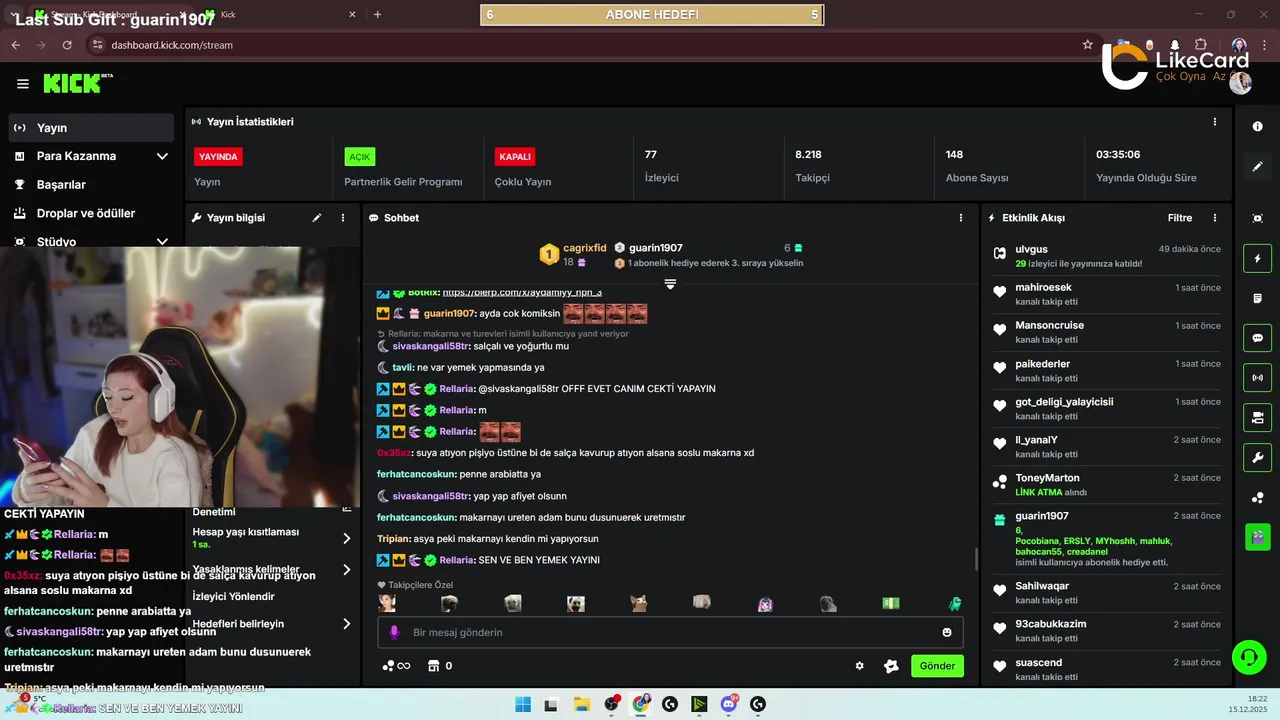This screenshot has height=720, width=1280.
Task: Click the badge icon next to the Gönder button
Action: [x=891, y=666]
